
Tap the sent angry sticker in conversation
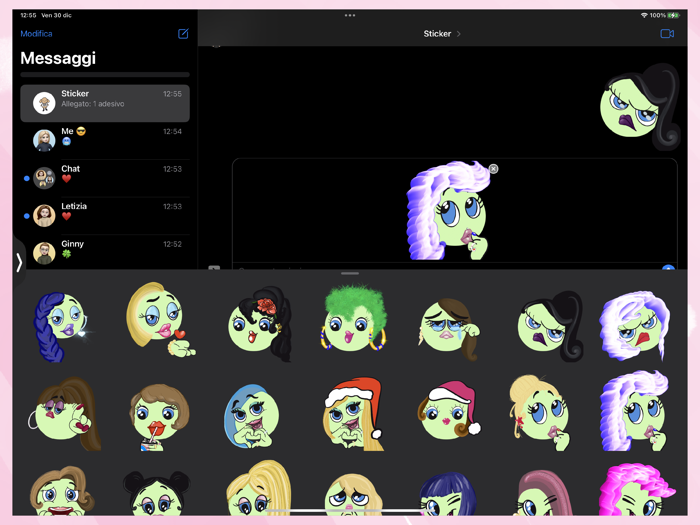[x=639, y=106]
